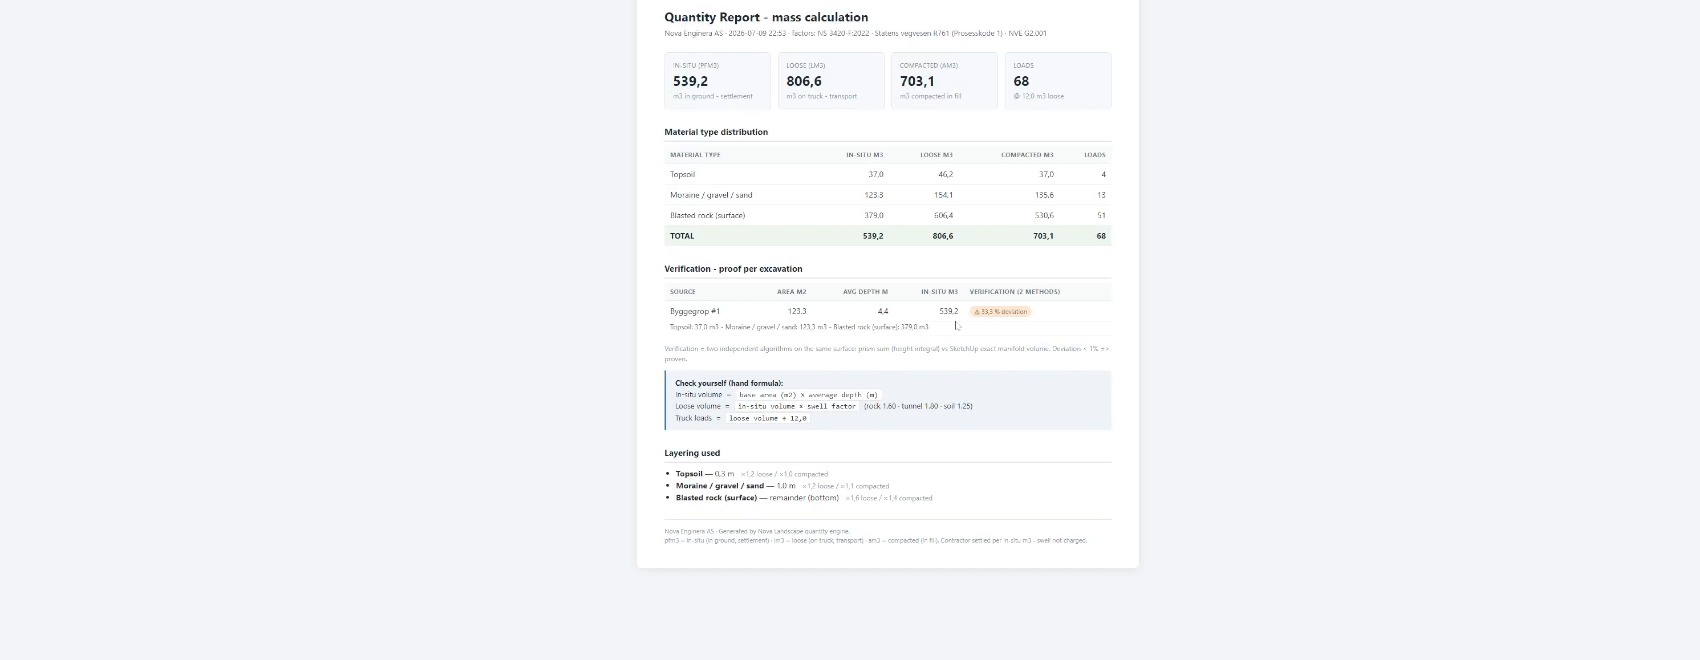Click the "Quantity Report - mass calculation" title

coord(766,17)
